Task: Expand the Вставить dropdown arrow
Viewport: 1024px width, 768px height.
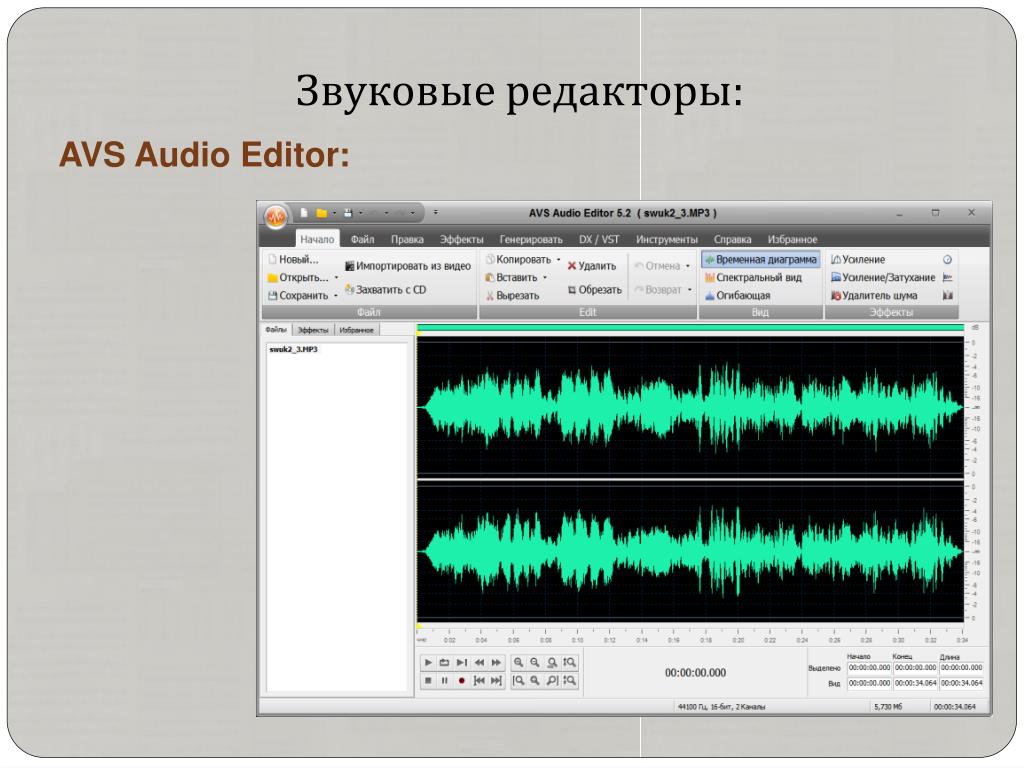Action: click(x=545, y=278)
